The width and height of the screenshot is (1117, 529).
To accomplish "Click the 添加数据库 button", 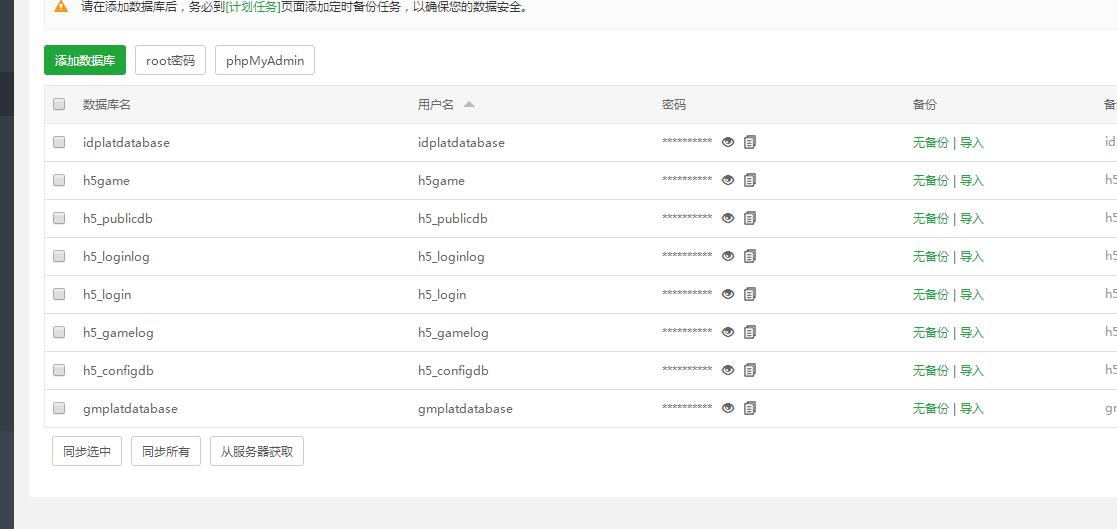I will [85, 61].
